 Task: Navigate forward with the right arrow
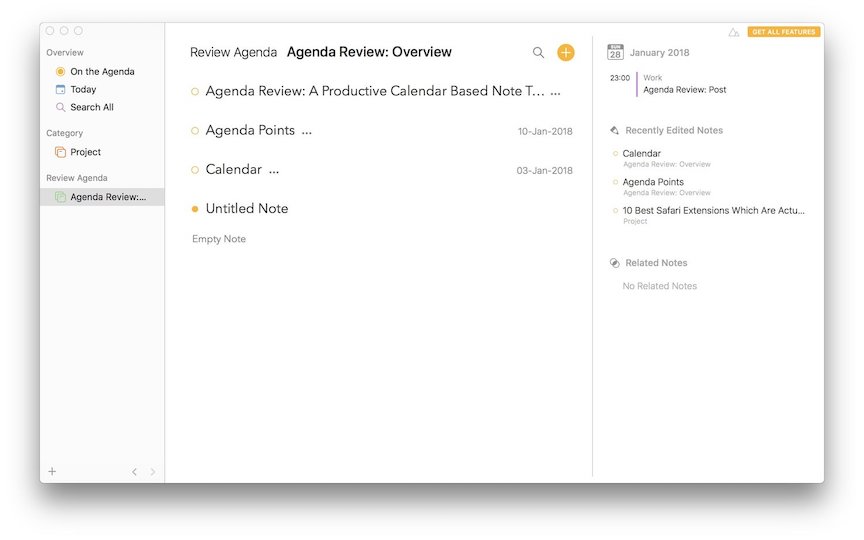tap(152, 472)
